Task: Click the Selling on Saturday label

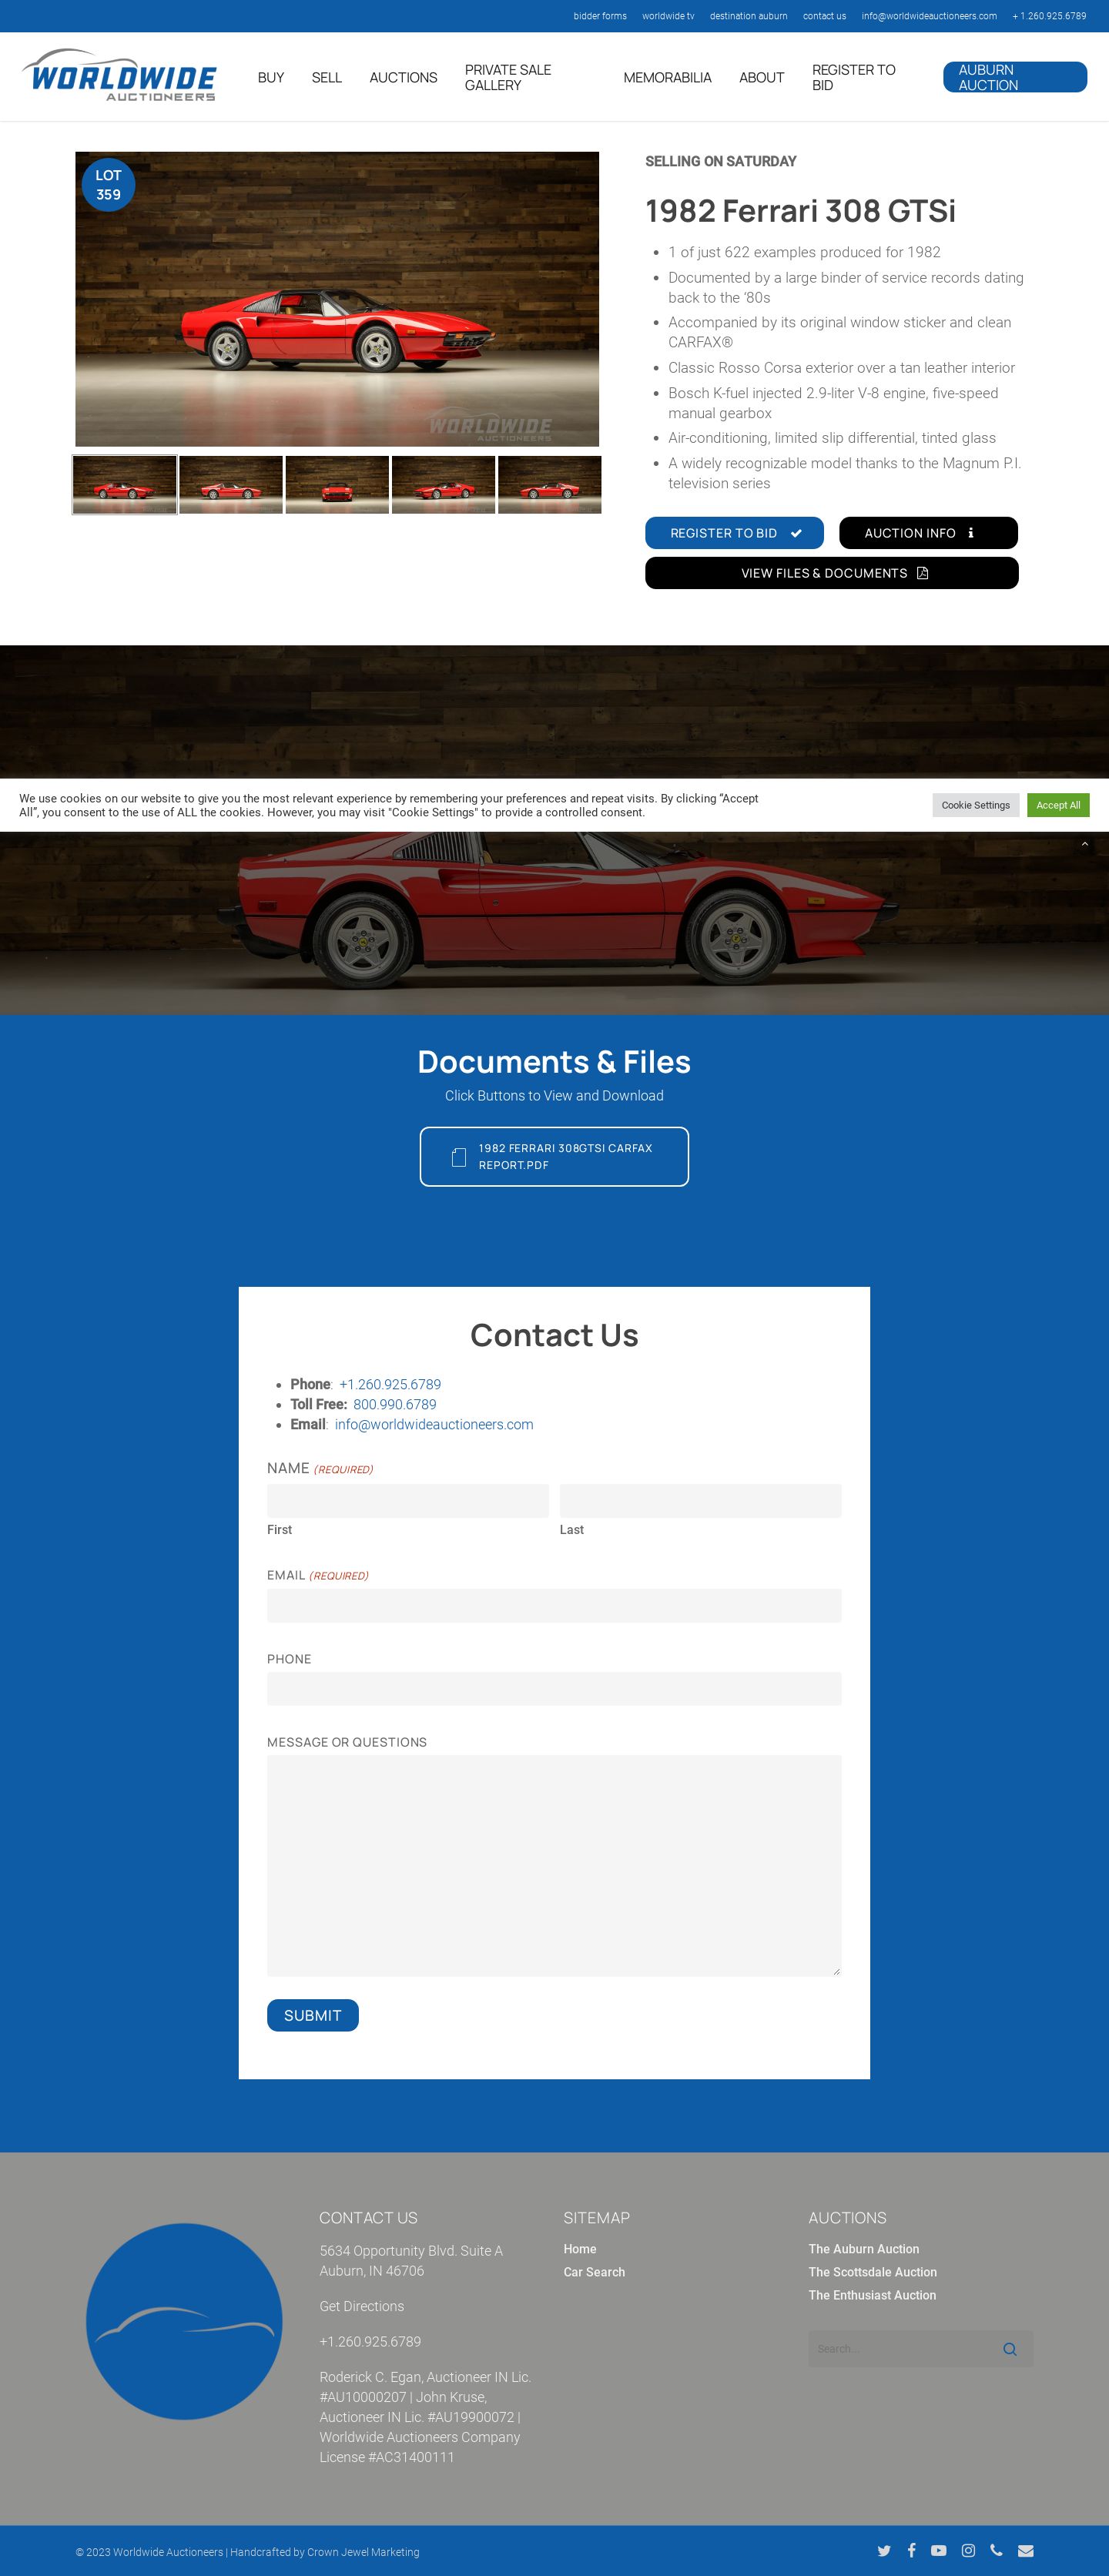Action: (720, 161)
